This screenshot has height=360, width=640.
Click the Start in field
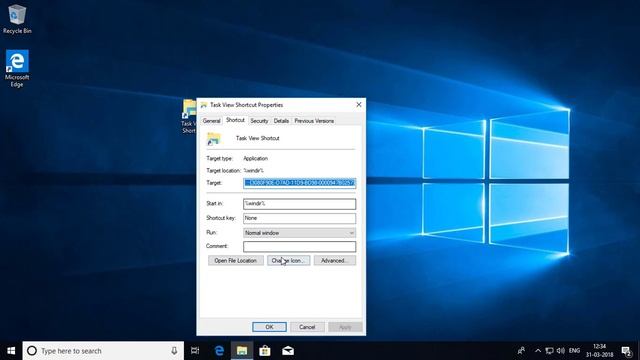click(300, 204)
